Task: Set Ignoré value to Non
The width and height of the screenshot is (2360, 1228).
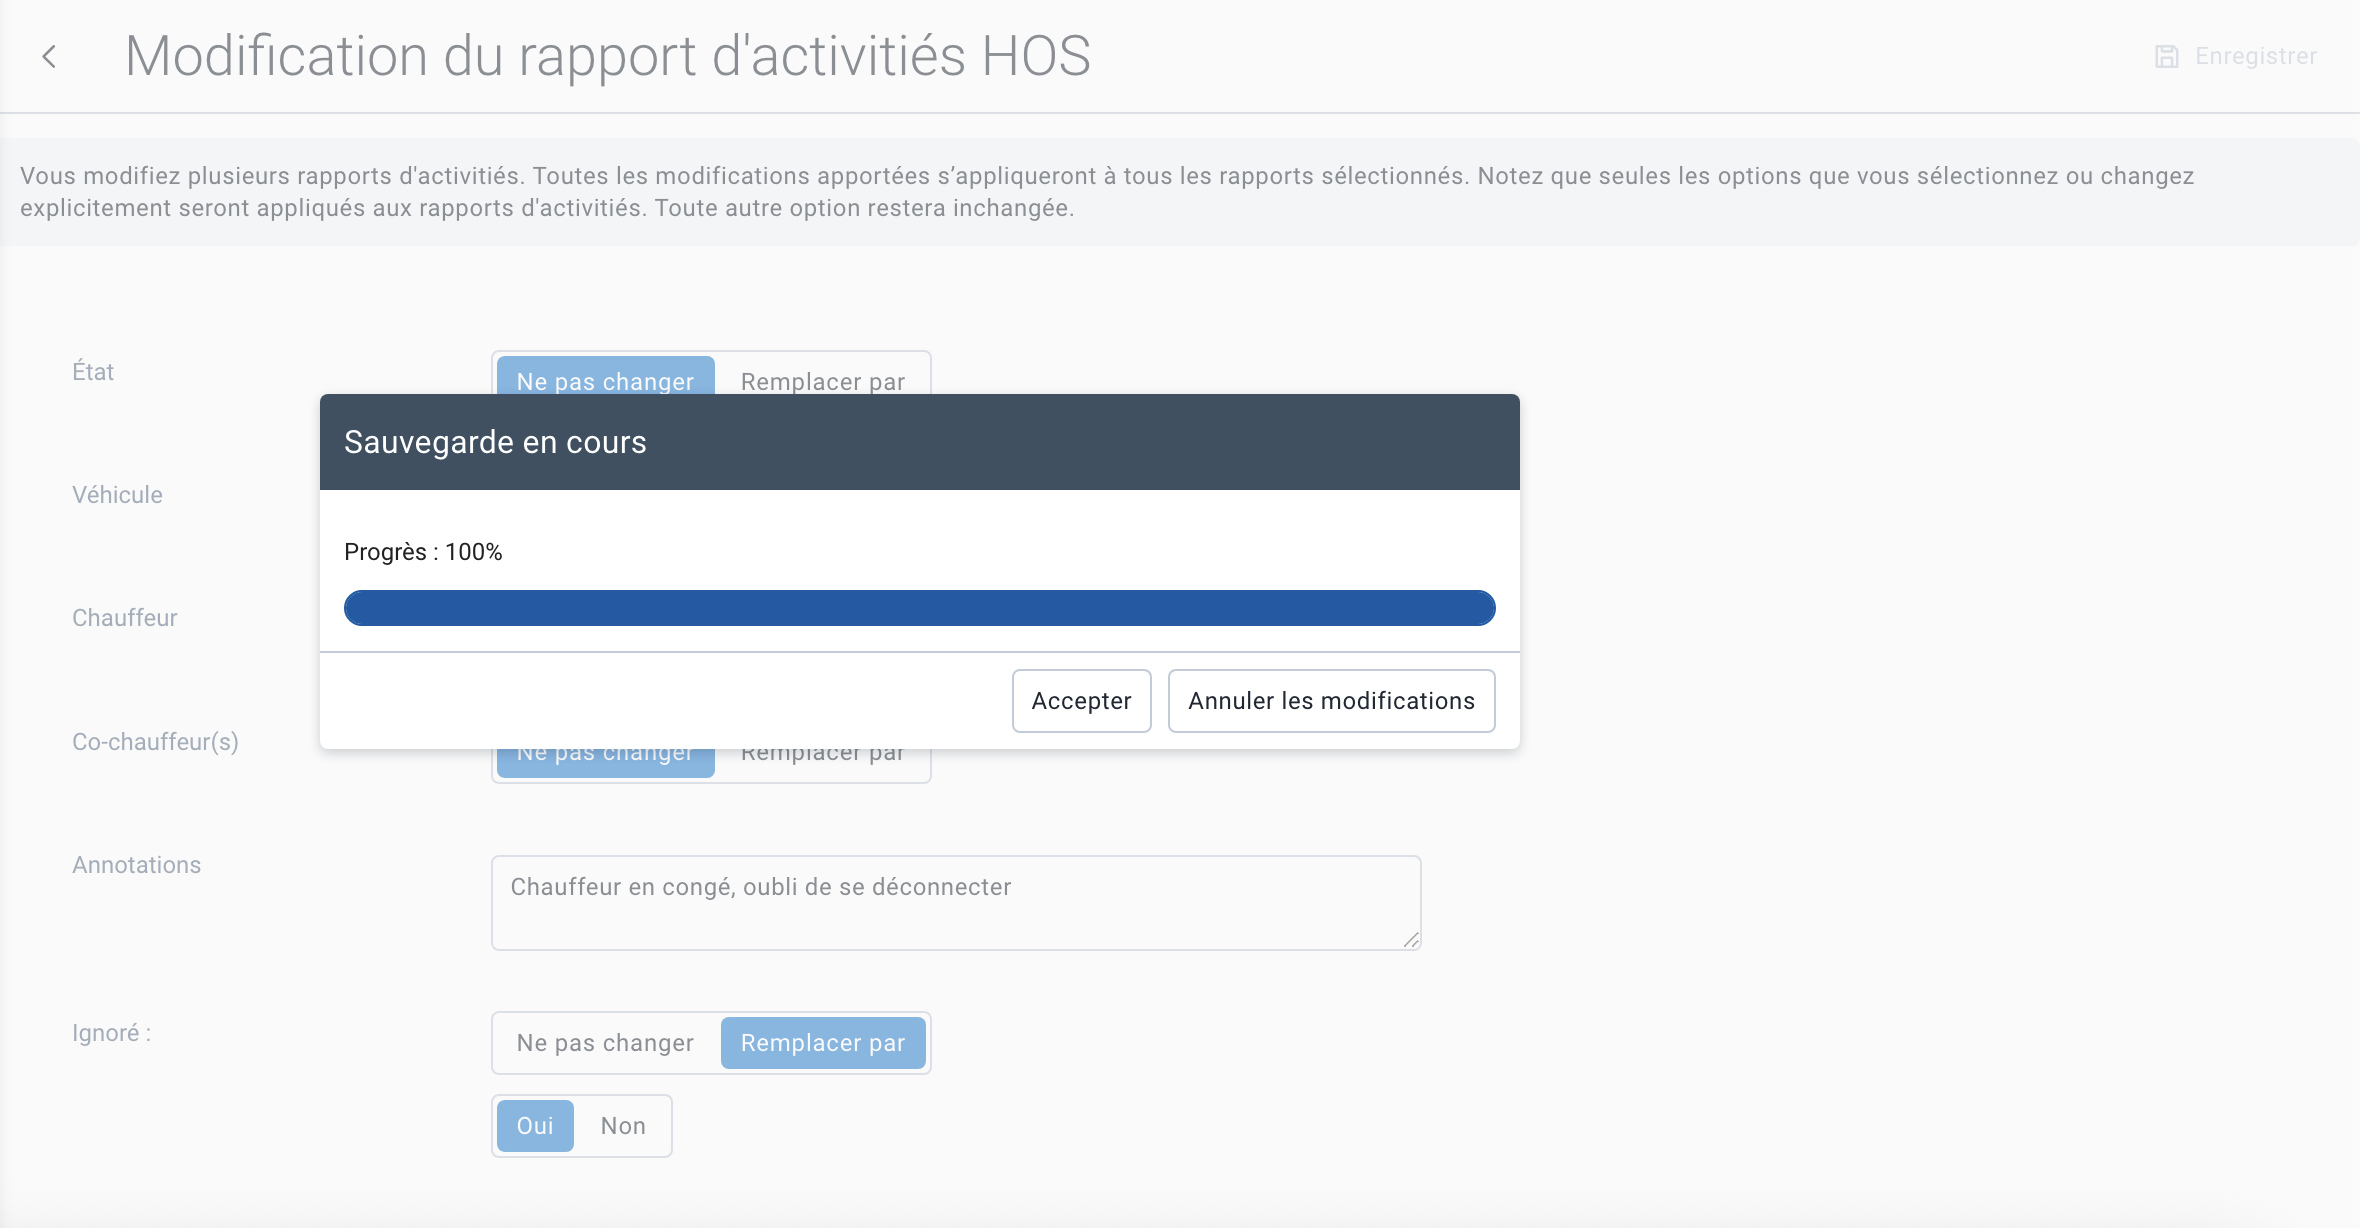Action: click(623, 1126)
